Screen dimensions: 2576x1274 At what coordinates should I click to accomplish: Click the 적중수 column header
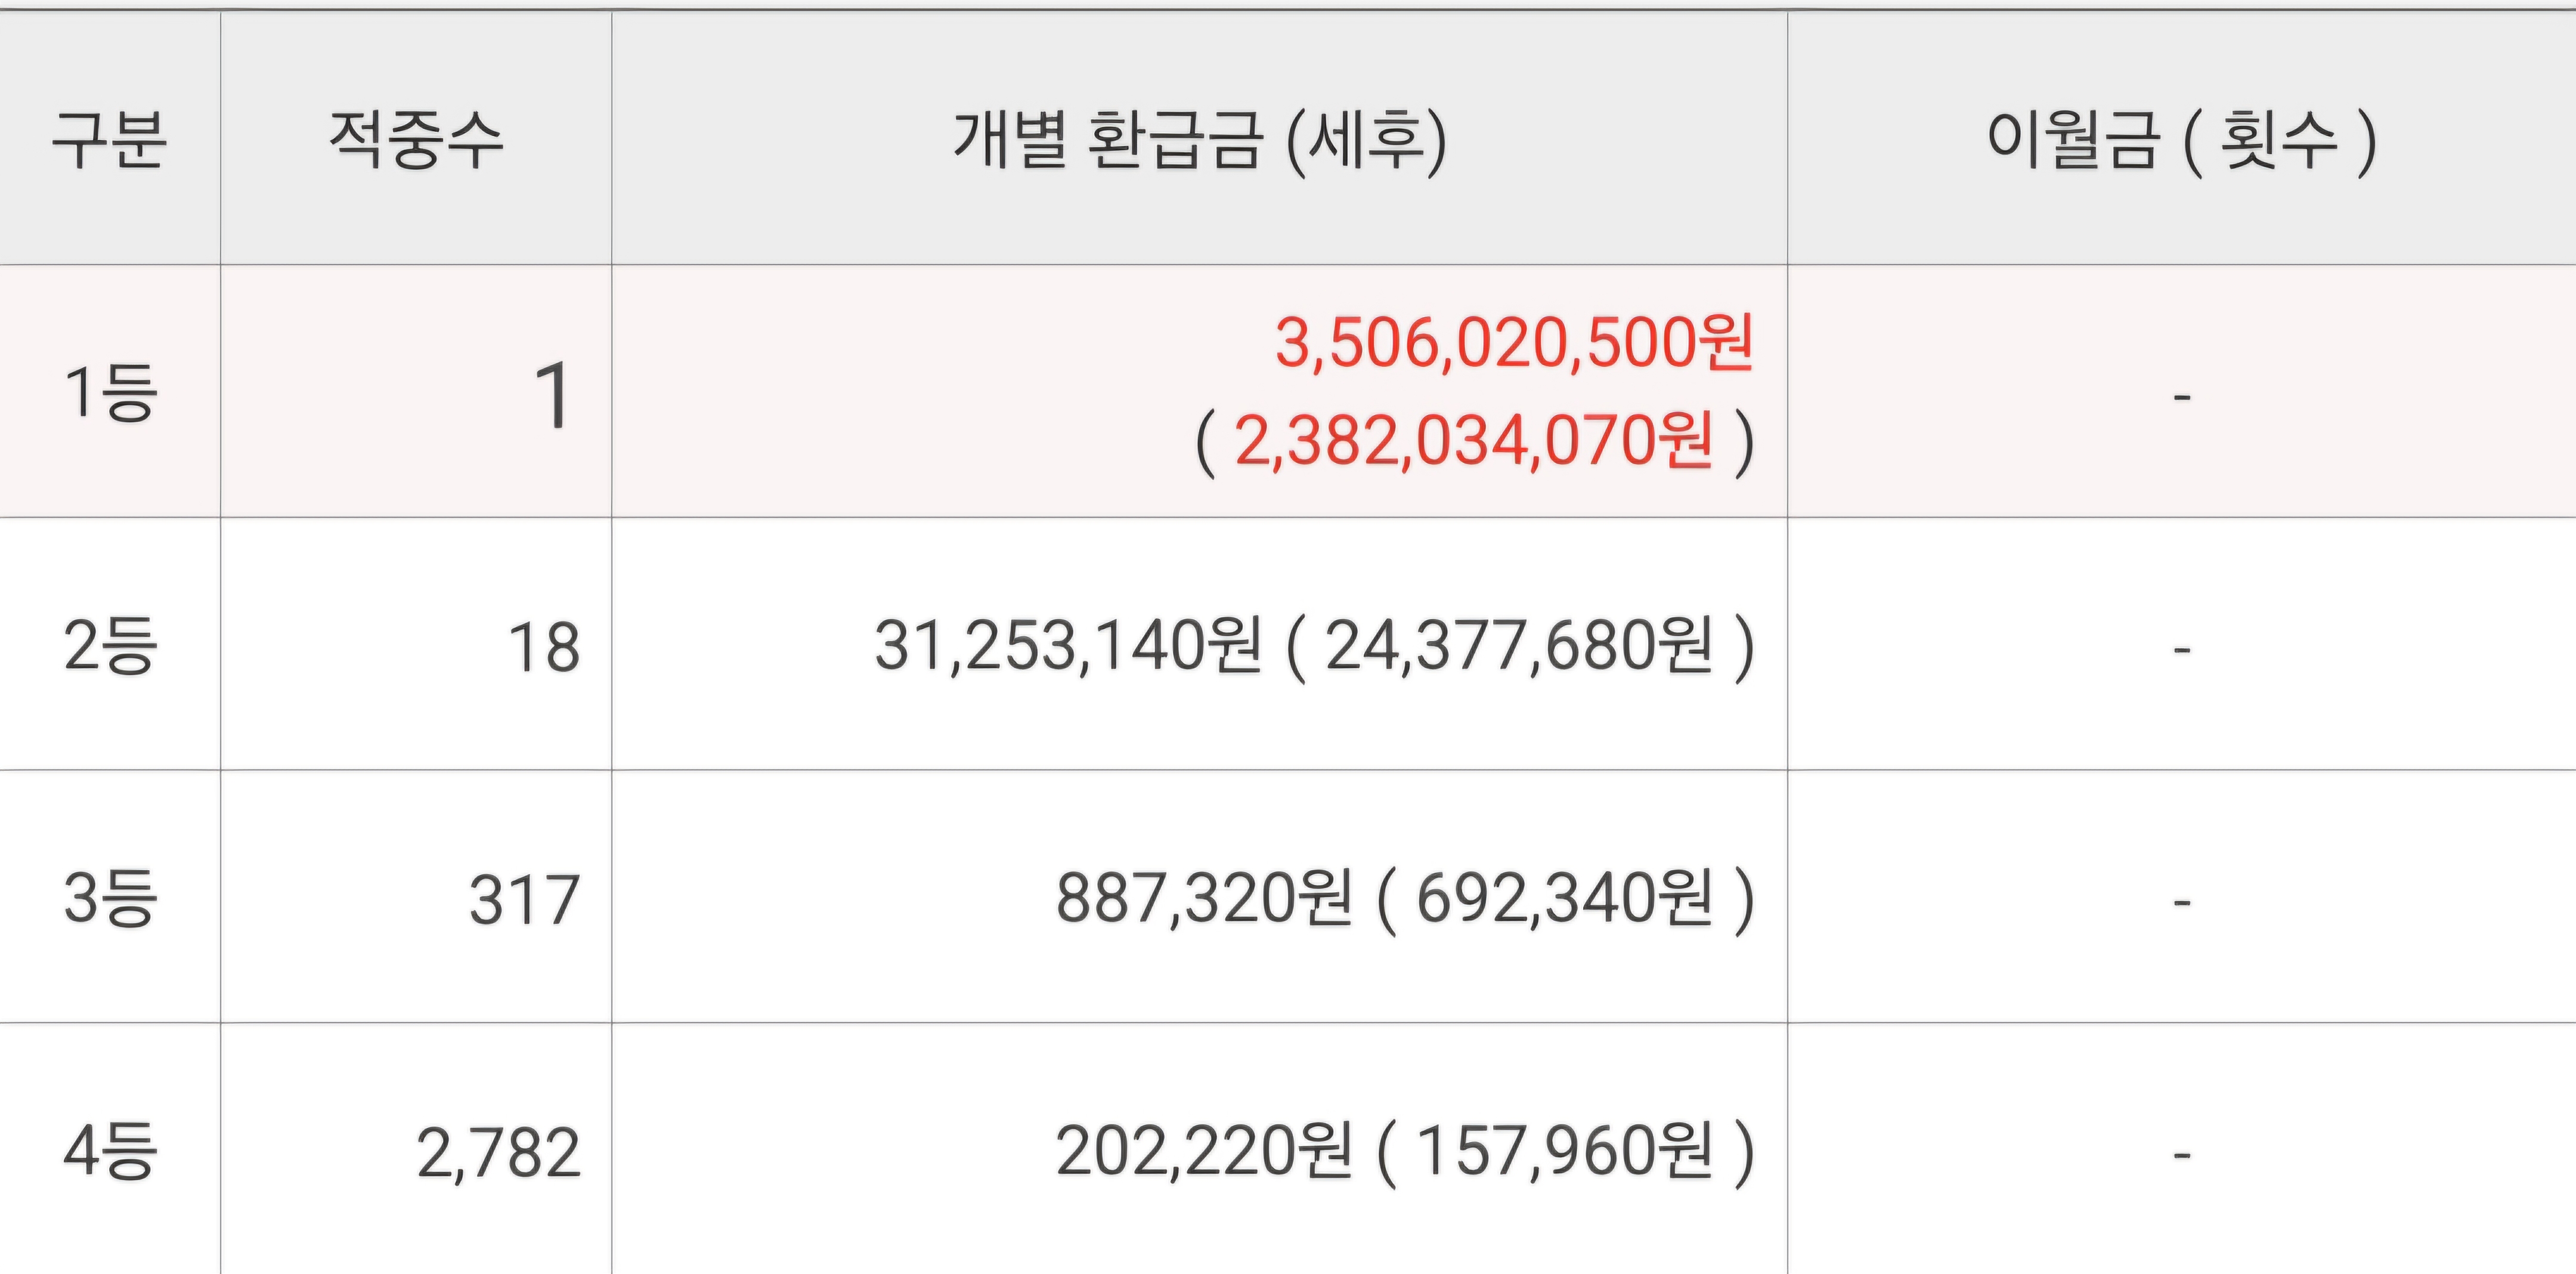[x=415, y=140]
